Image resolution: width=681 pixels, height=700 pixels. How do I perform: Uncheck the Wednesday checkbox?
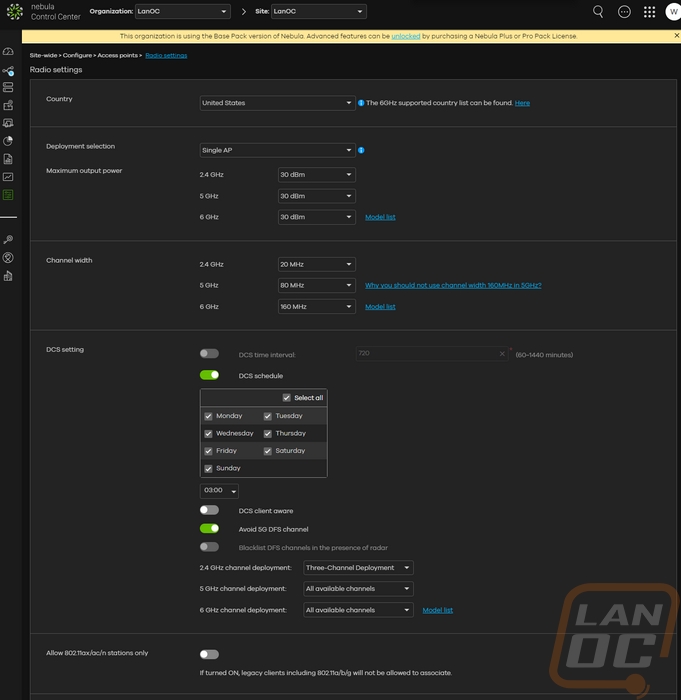pyautogui.click(x=208, y=433)
